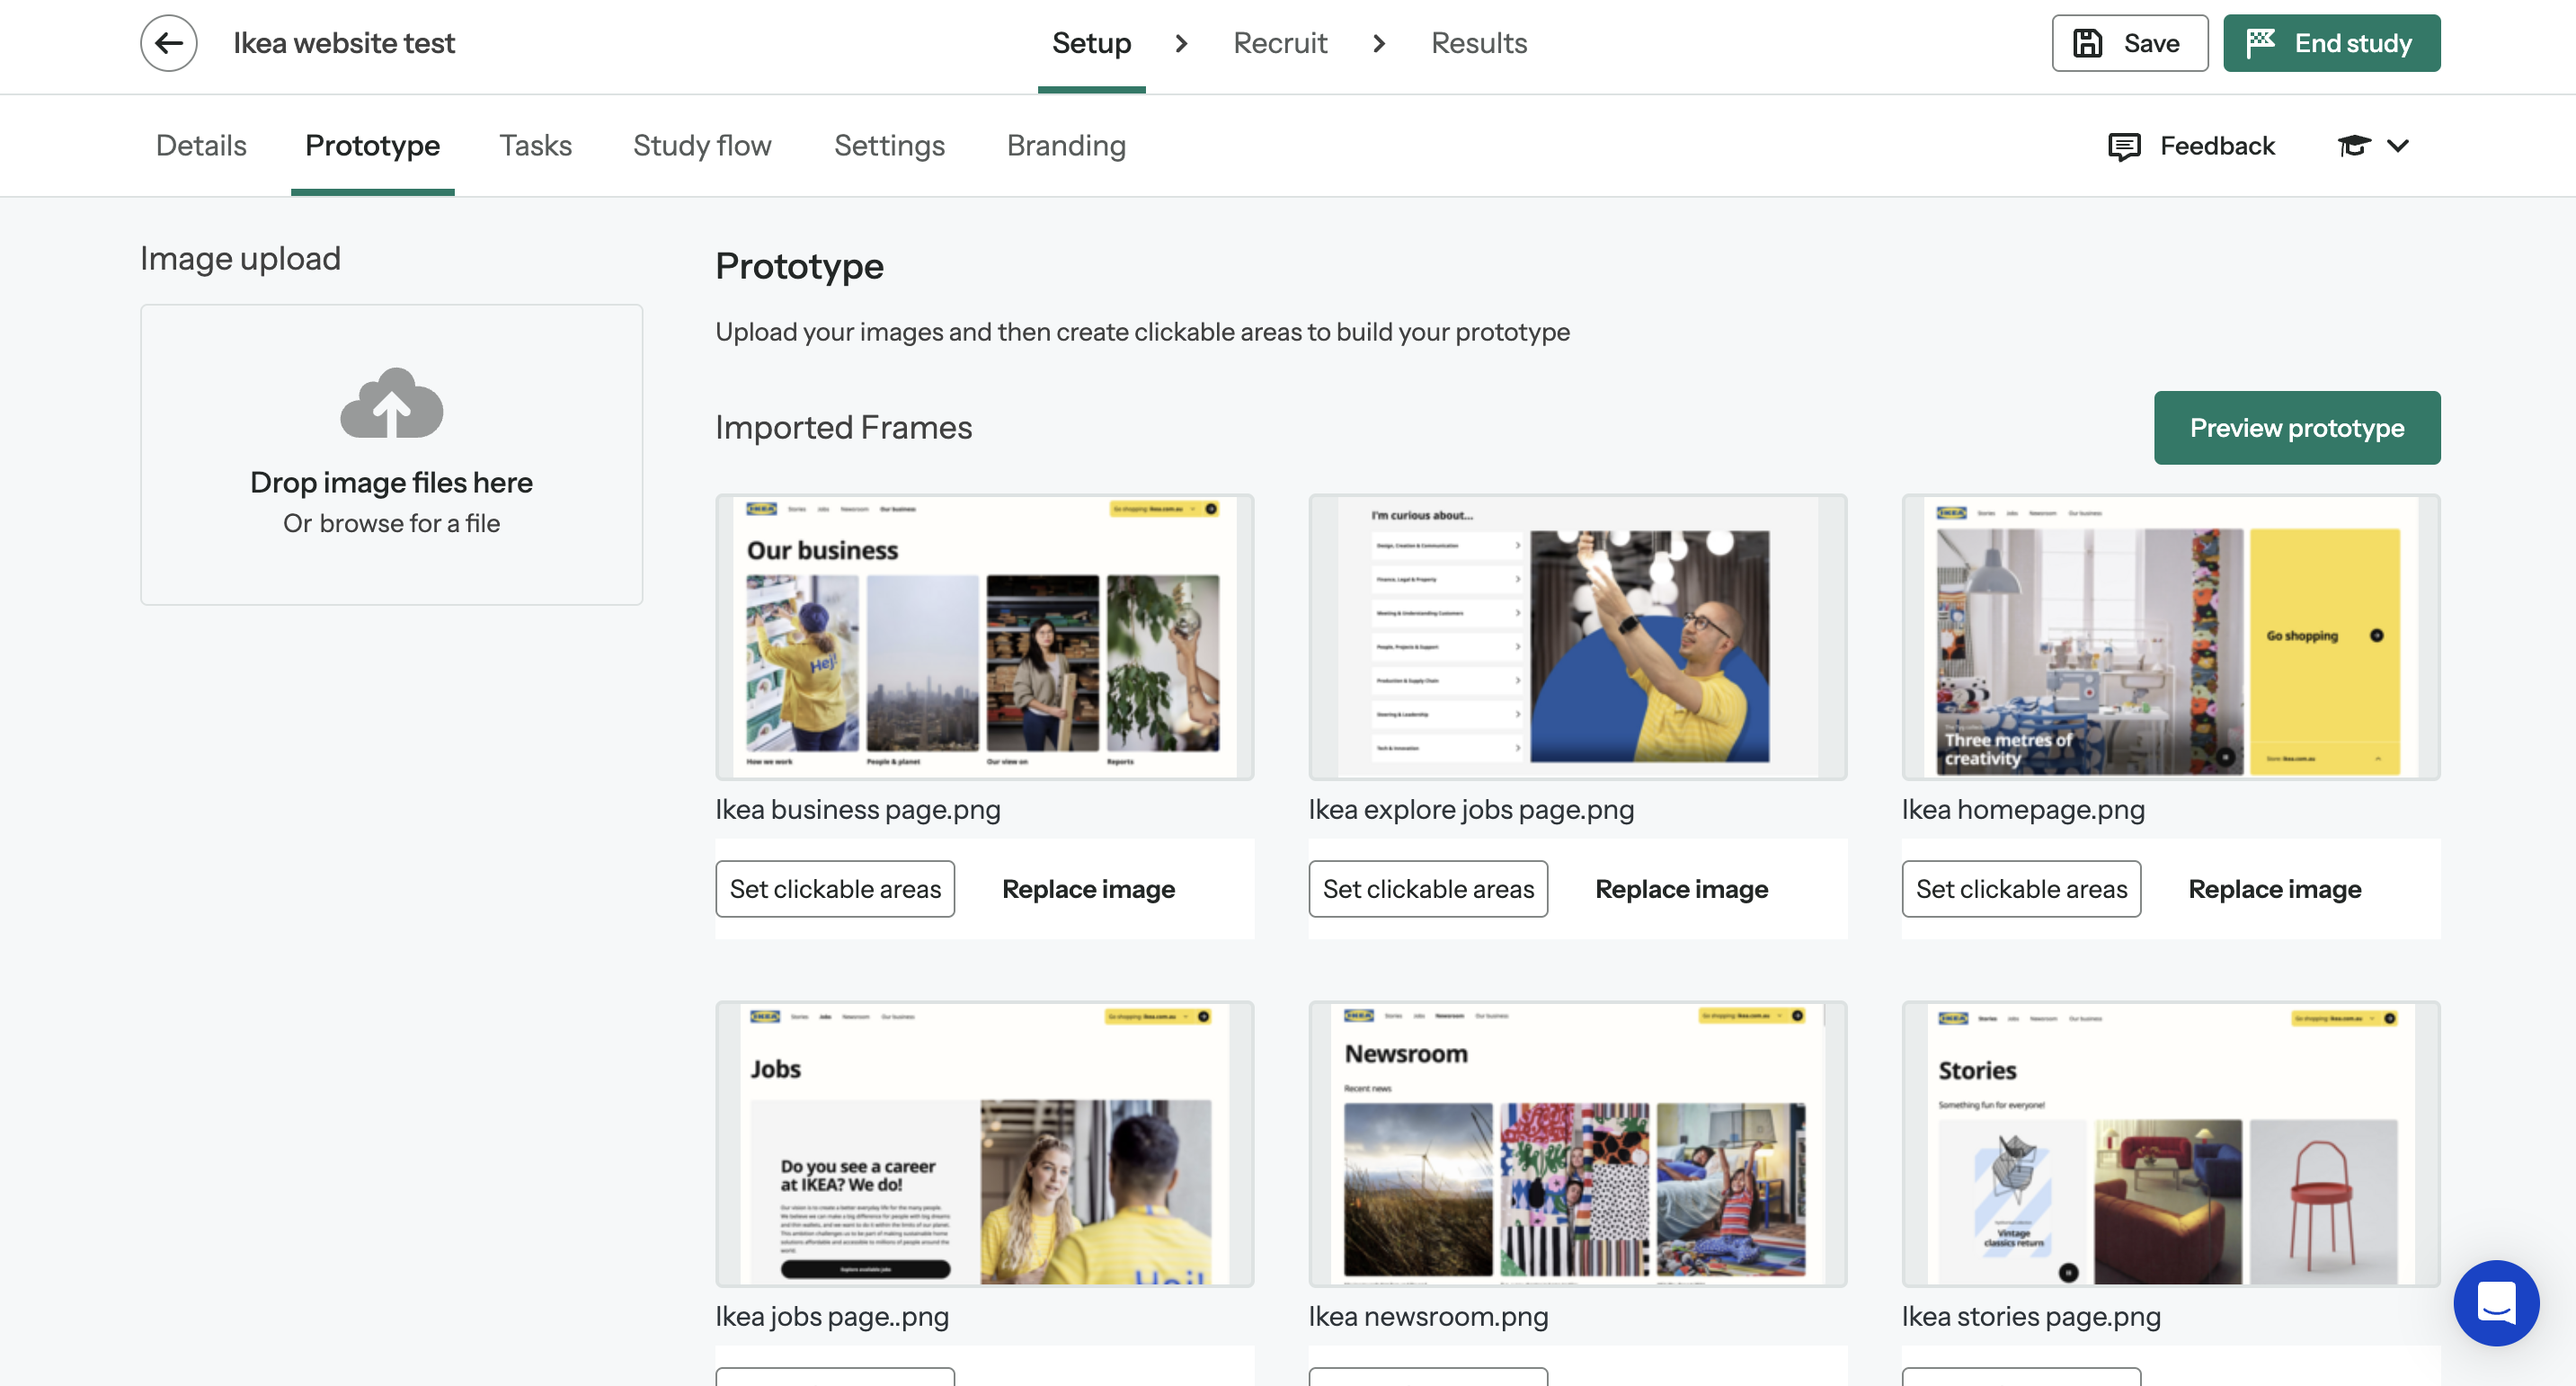Screen dimensions: 2576x1386
Task: Open the Branding tab
Action: click(x=1066, y=146)
